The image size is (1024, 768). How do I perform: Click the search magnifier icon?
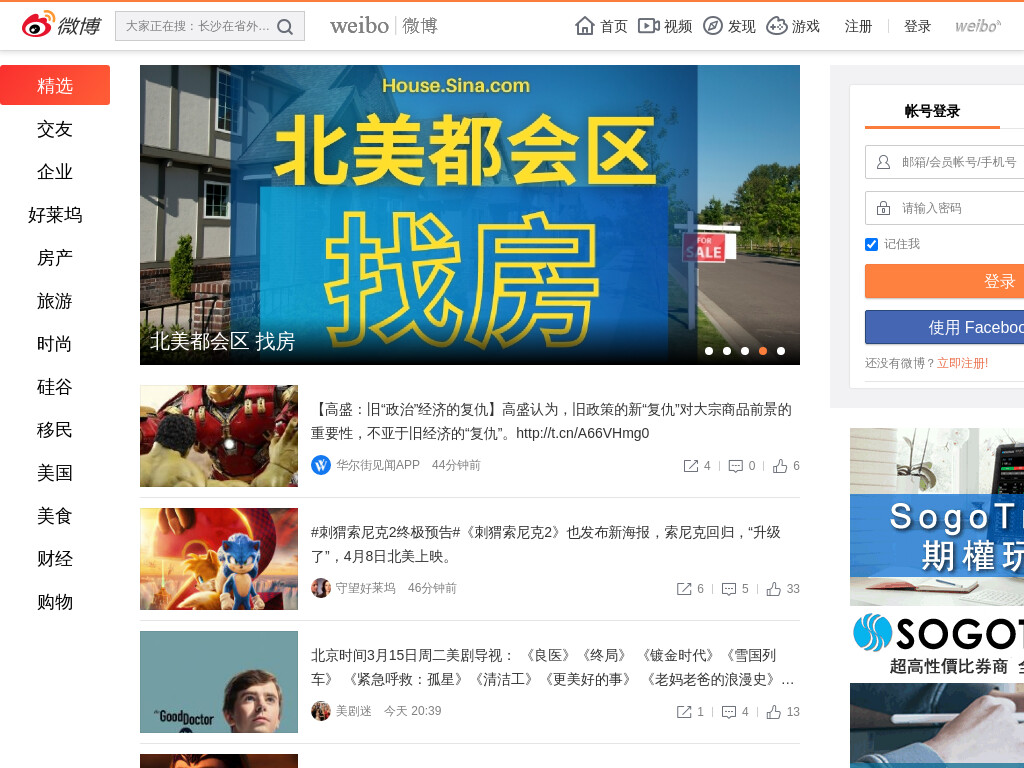click(x=285, y=27)
